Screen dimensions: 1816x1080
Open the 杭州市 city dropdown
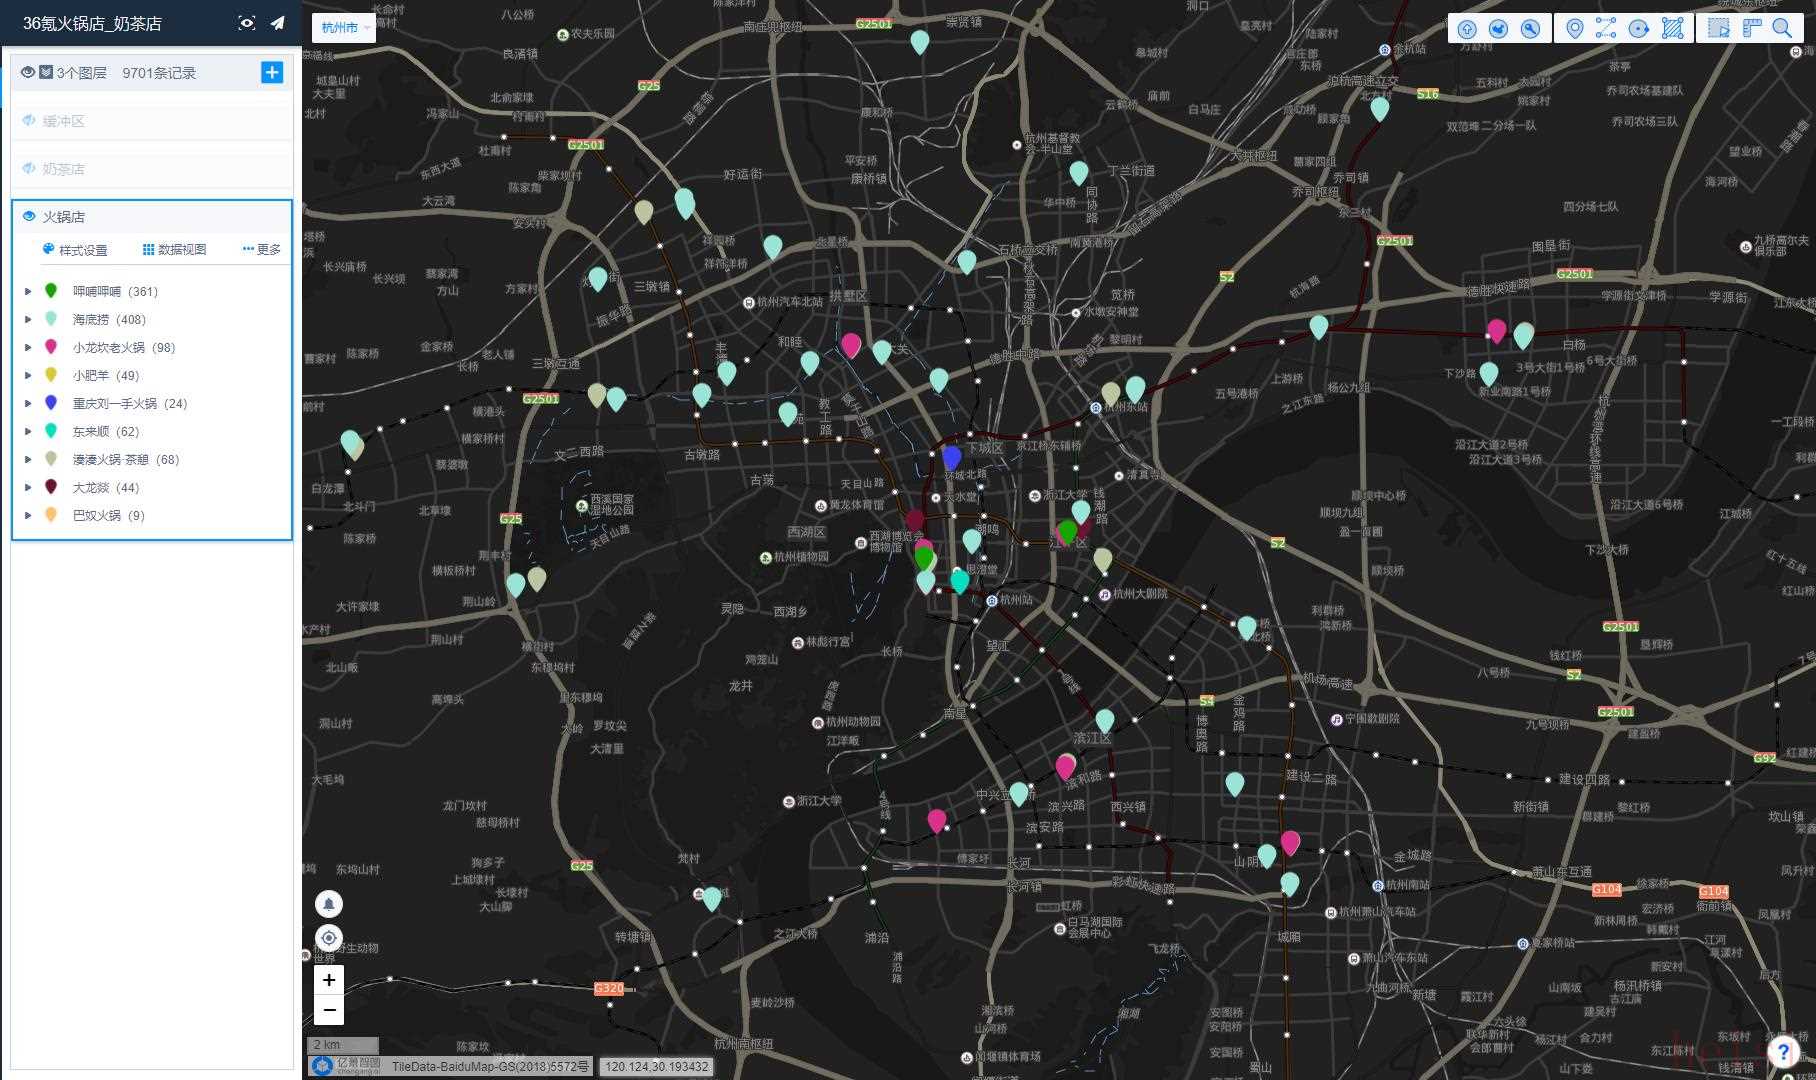[x=345, y=28]
